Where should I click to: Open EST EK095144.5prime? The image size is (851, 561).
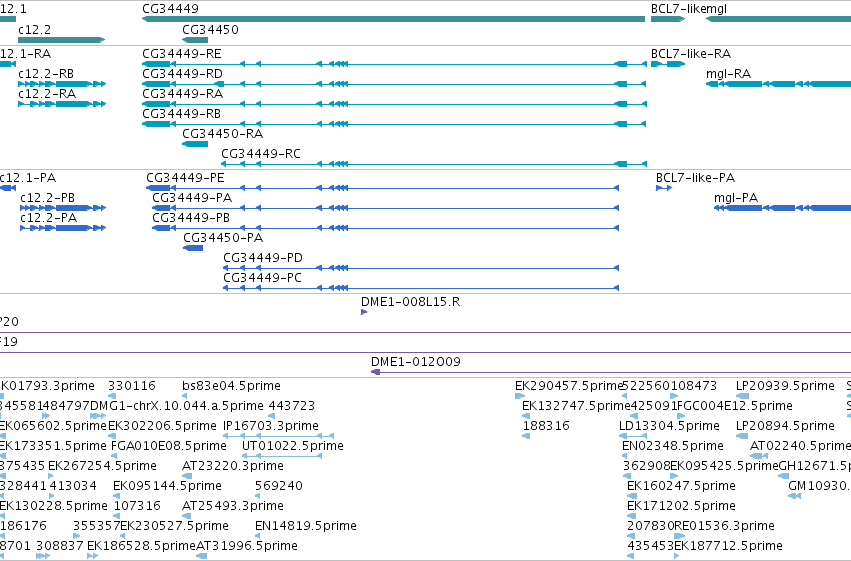(167, 486)
